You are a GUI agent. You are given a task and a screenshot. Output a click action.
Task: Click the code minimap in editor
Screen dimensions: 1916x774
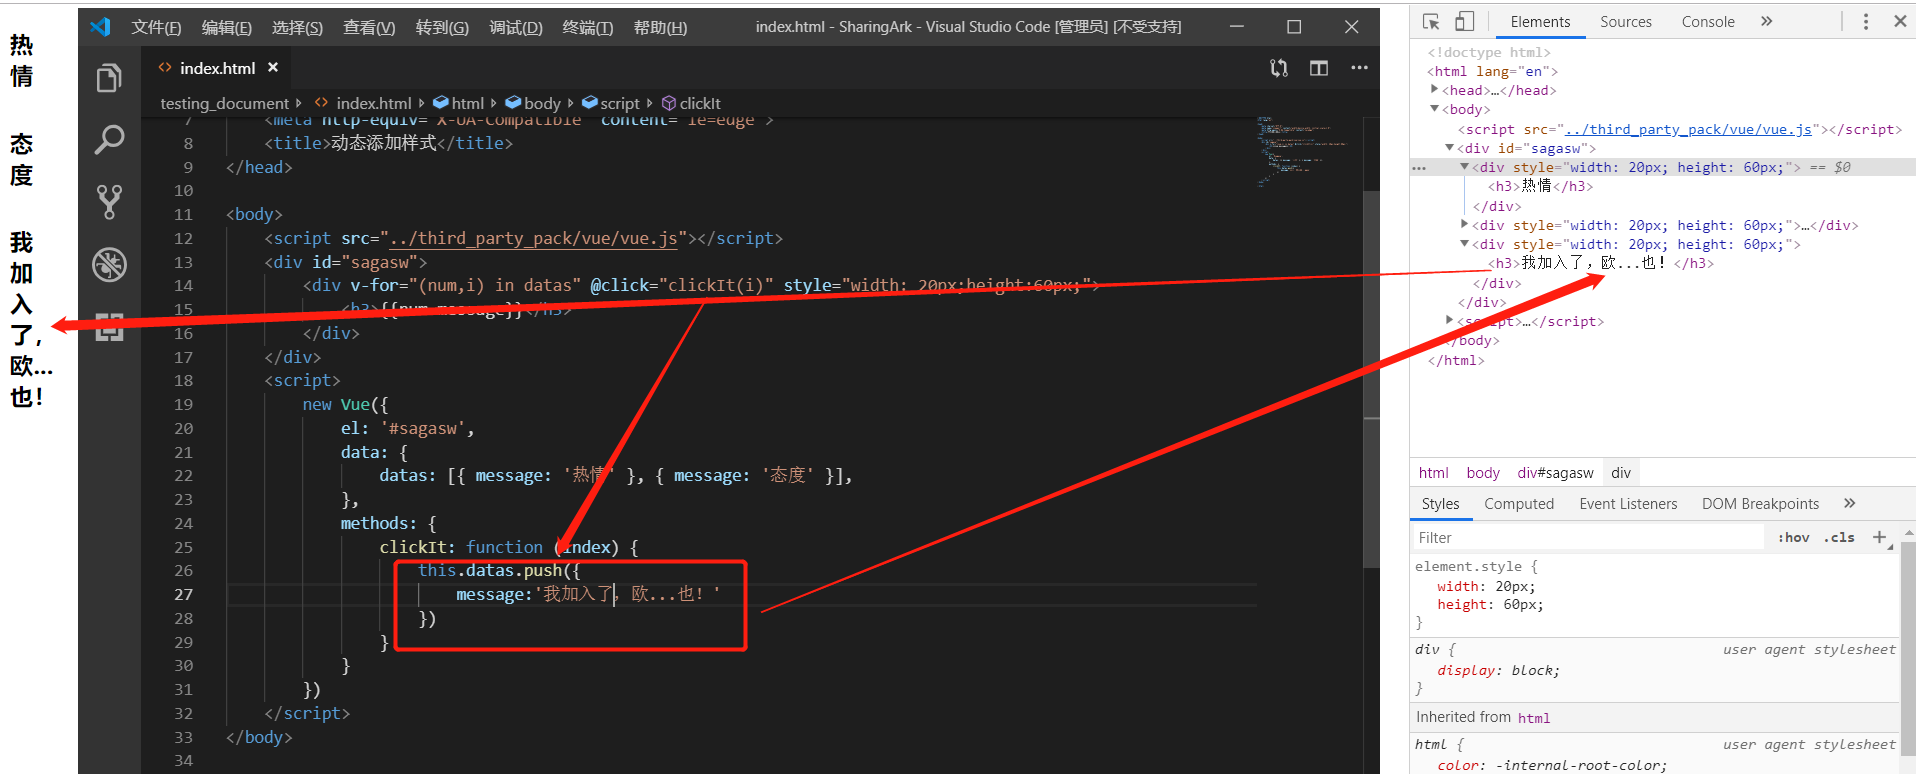1305,152
